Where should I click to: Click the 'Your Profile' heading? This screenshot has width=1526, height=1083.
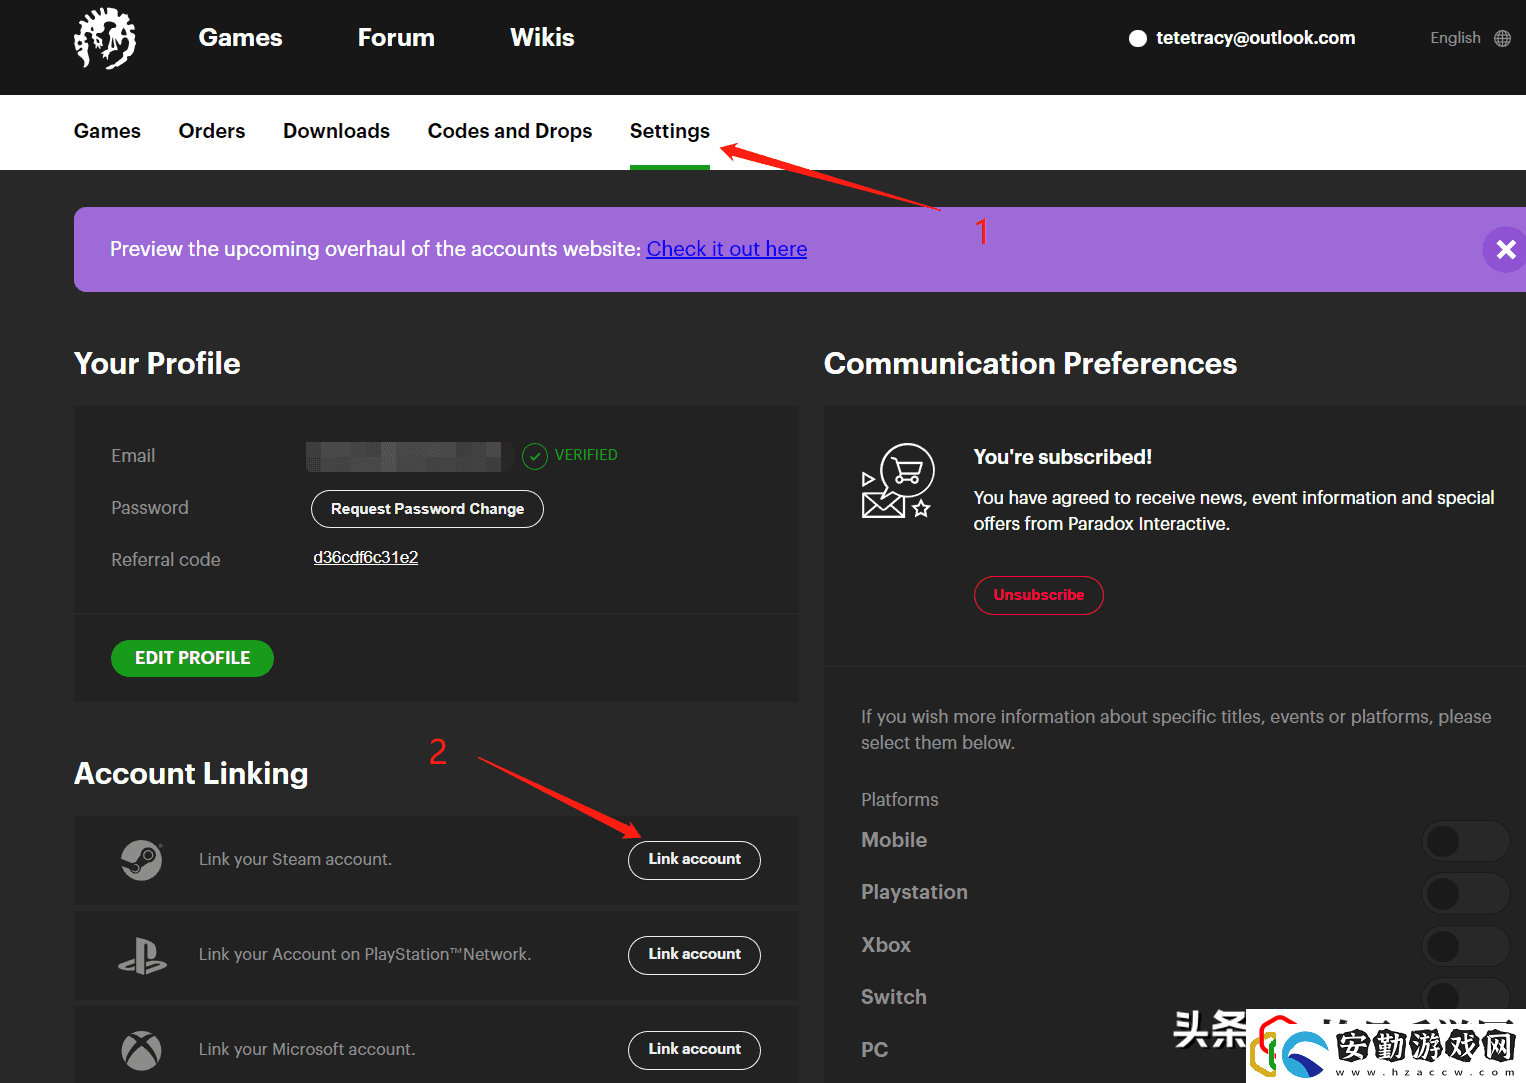pyautogui.click(x=157, y=364)
